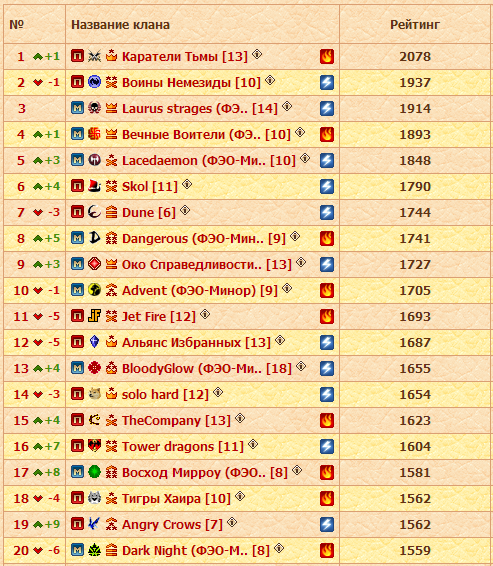Open clan Воины Немезиды link
This screenshot has height=566, width=493.
[x=191, y=83]
